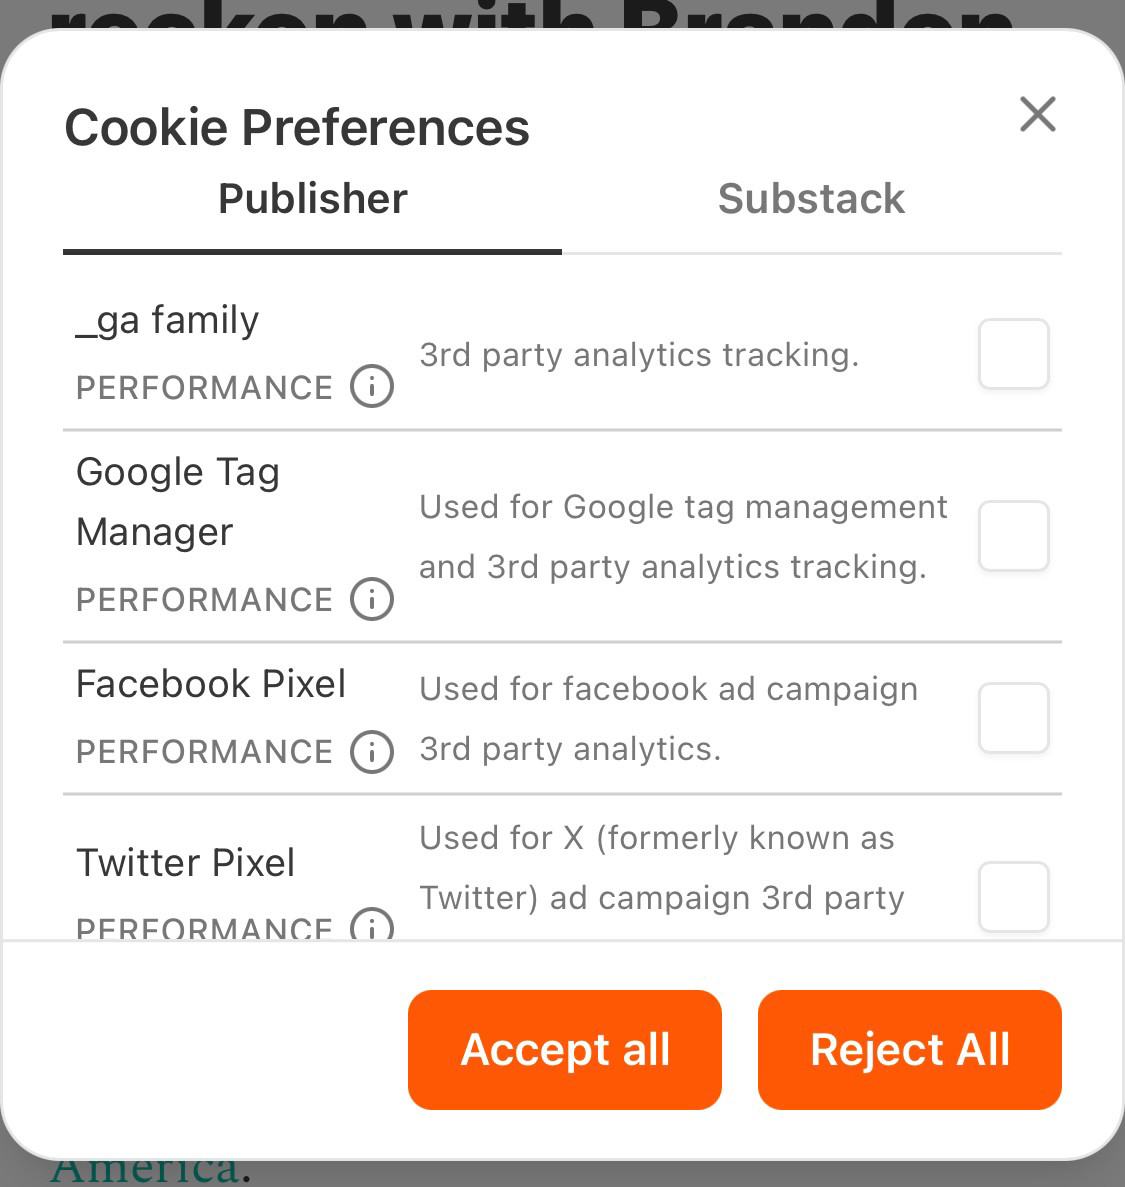Click the Twitter Pixel cookie name

(x=186, y=863)
